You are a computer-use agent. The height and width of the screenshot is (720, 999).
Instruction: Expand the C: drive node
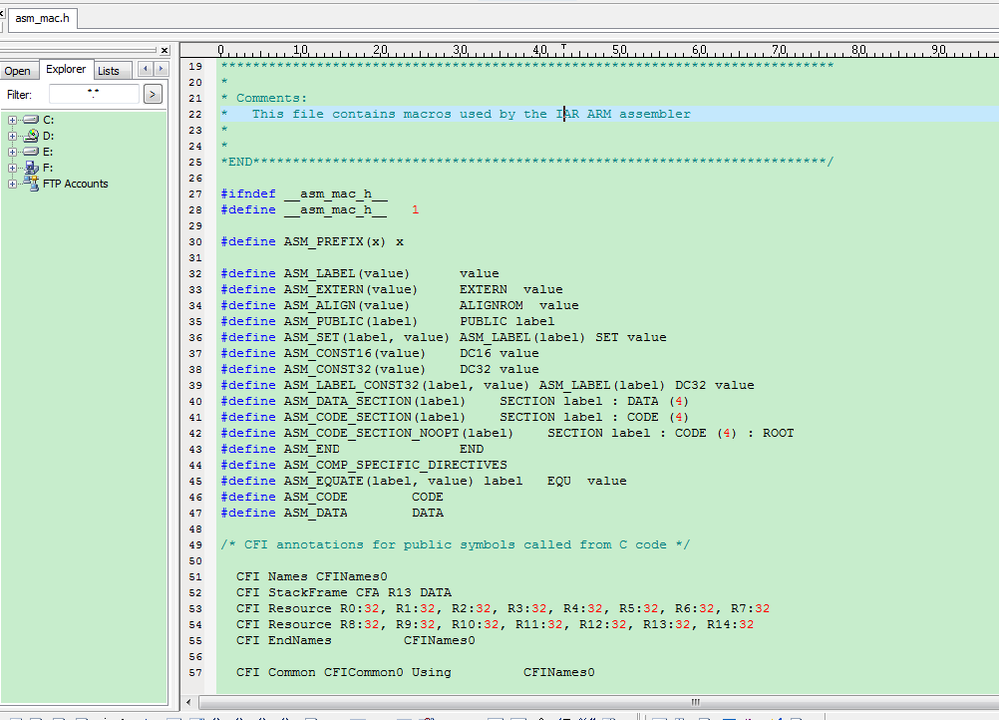click(12, 120)
